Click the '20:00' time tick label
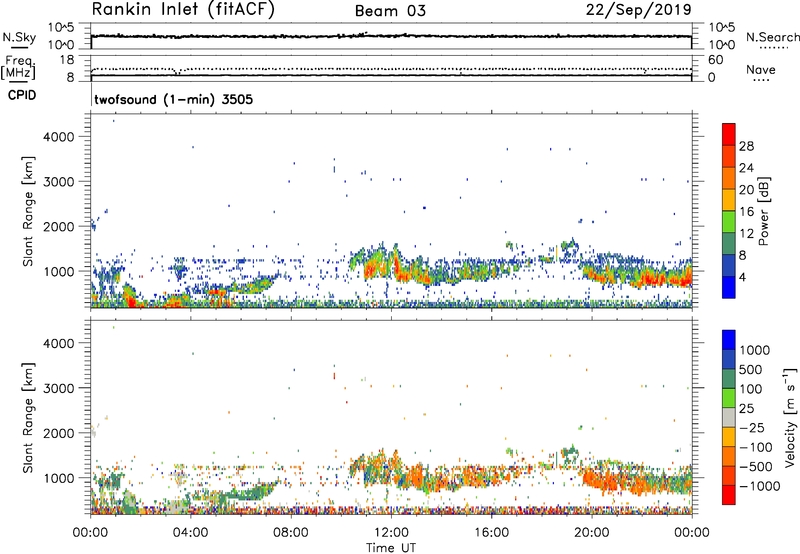800x554 pixels. pyautogui.click(x=591, y=533)
